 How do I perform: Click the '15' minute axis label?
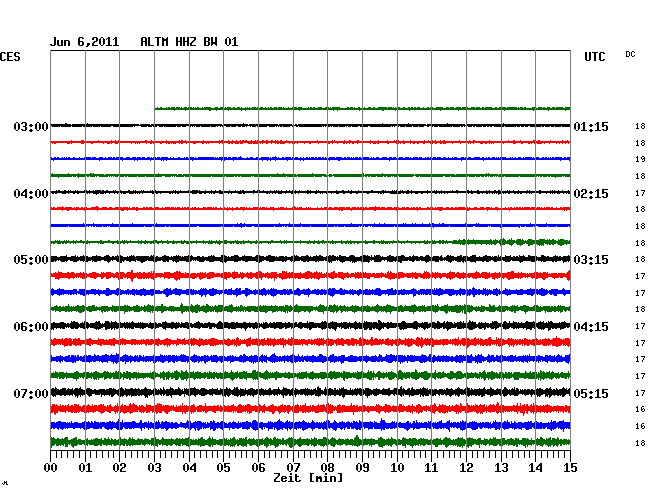tap(570, 467)
